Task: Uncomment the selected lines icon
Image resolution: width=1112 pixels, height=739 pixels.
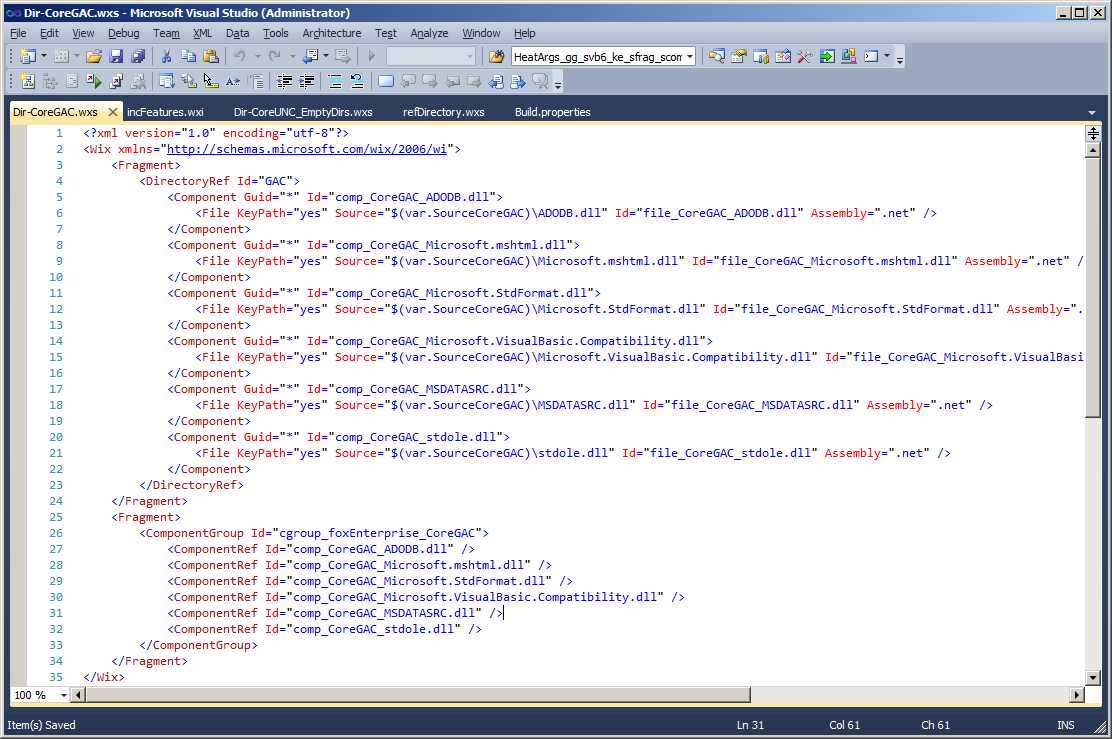Action: pos(357,82)
